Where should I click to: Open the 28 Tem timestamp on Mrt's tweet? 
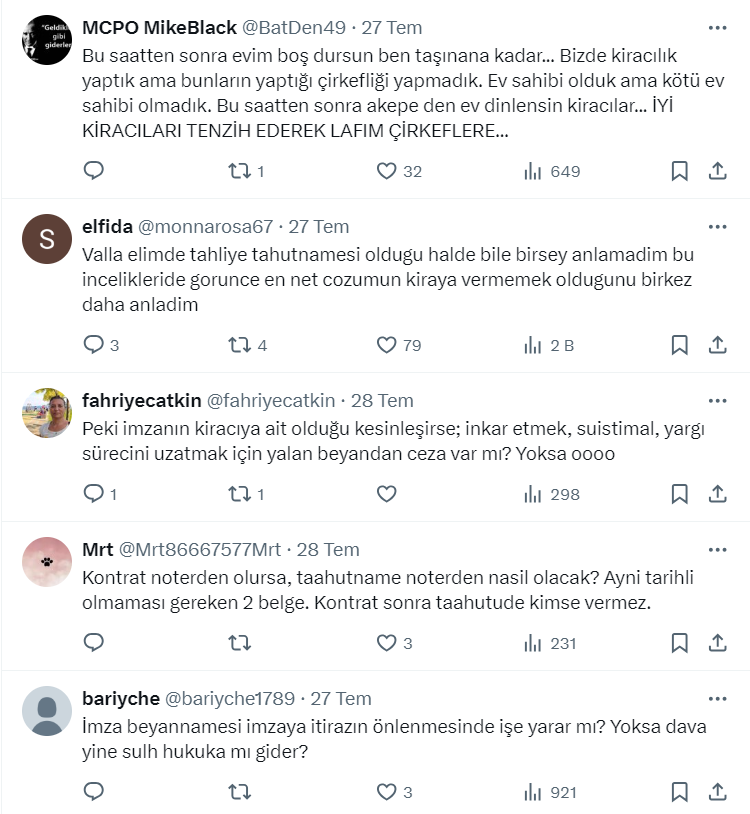pyautogui.click(x=328, y=550)
